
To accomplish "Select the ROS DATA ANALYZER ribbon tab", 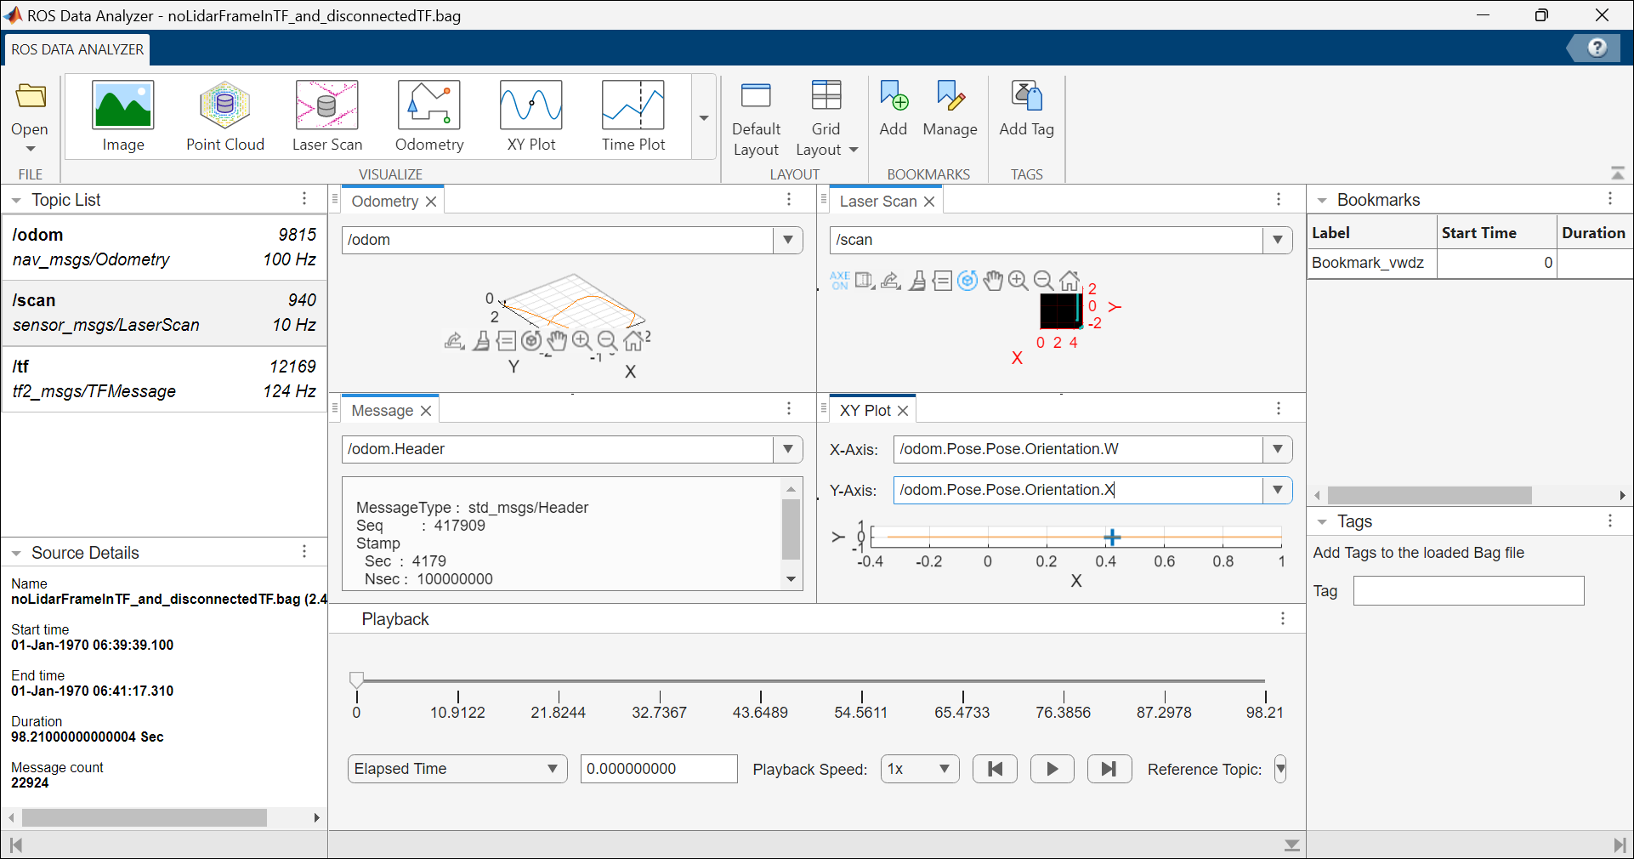I will 77,49.
